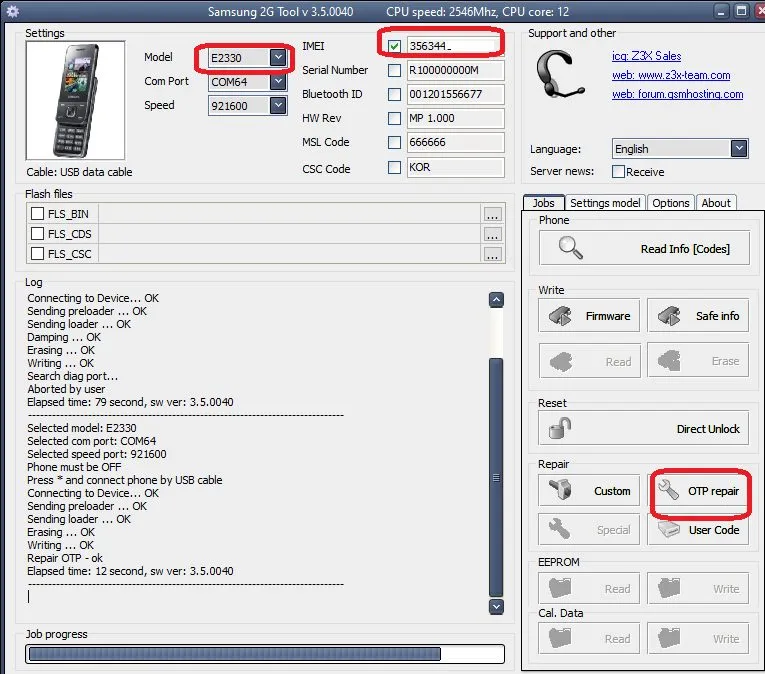Click the Custom repair tool icon
The image size is (765, 674).
tap(560, 490)
